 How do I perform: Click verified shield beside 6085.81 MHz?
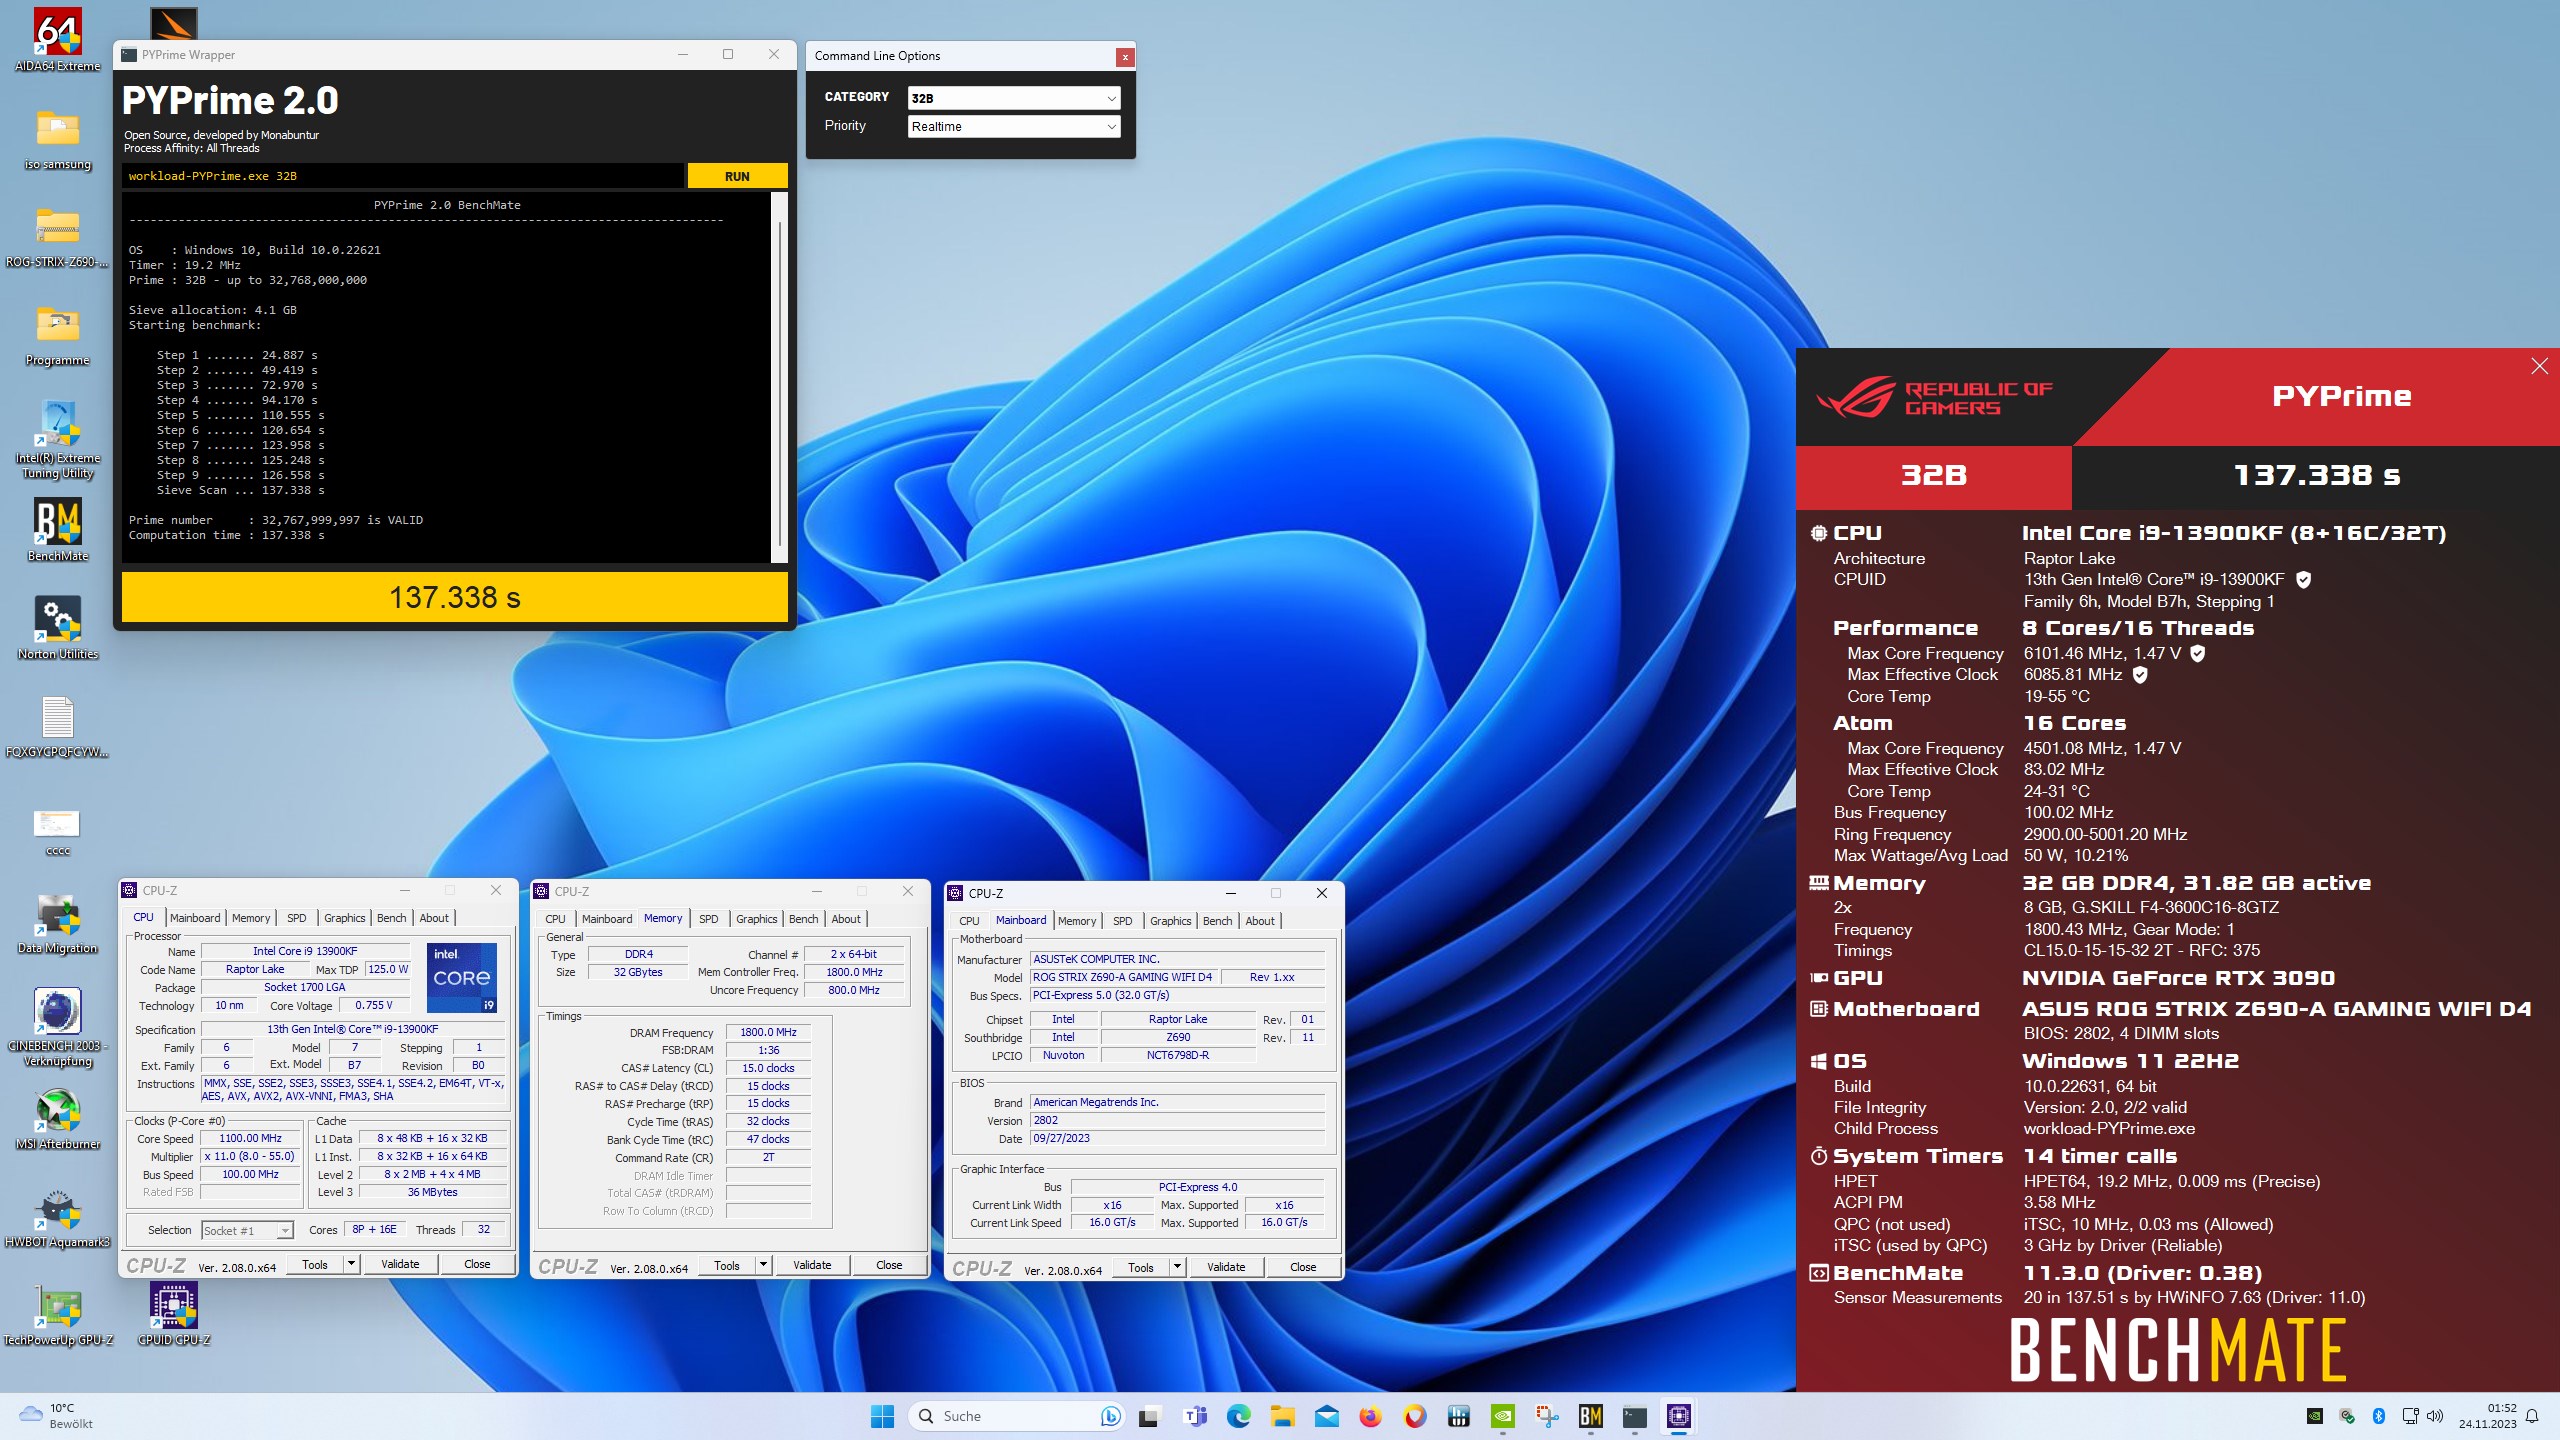click(2140, 675)
